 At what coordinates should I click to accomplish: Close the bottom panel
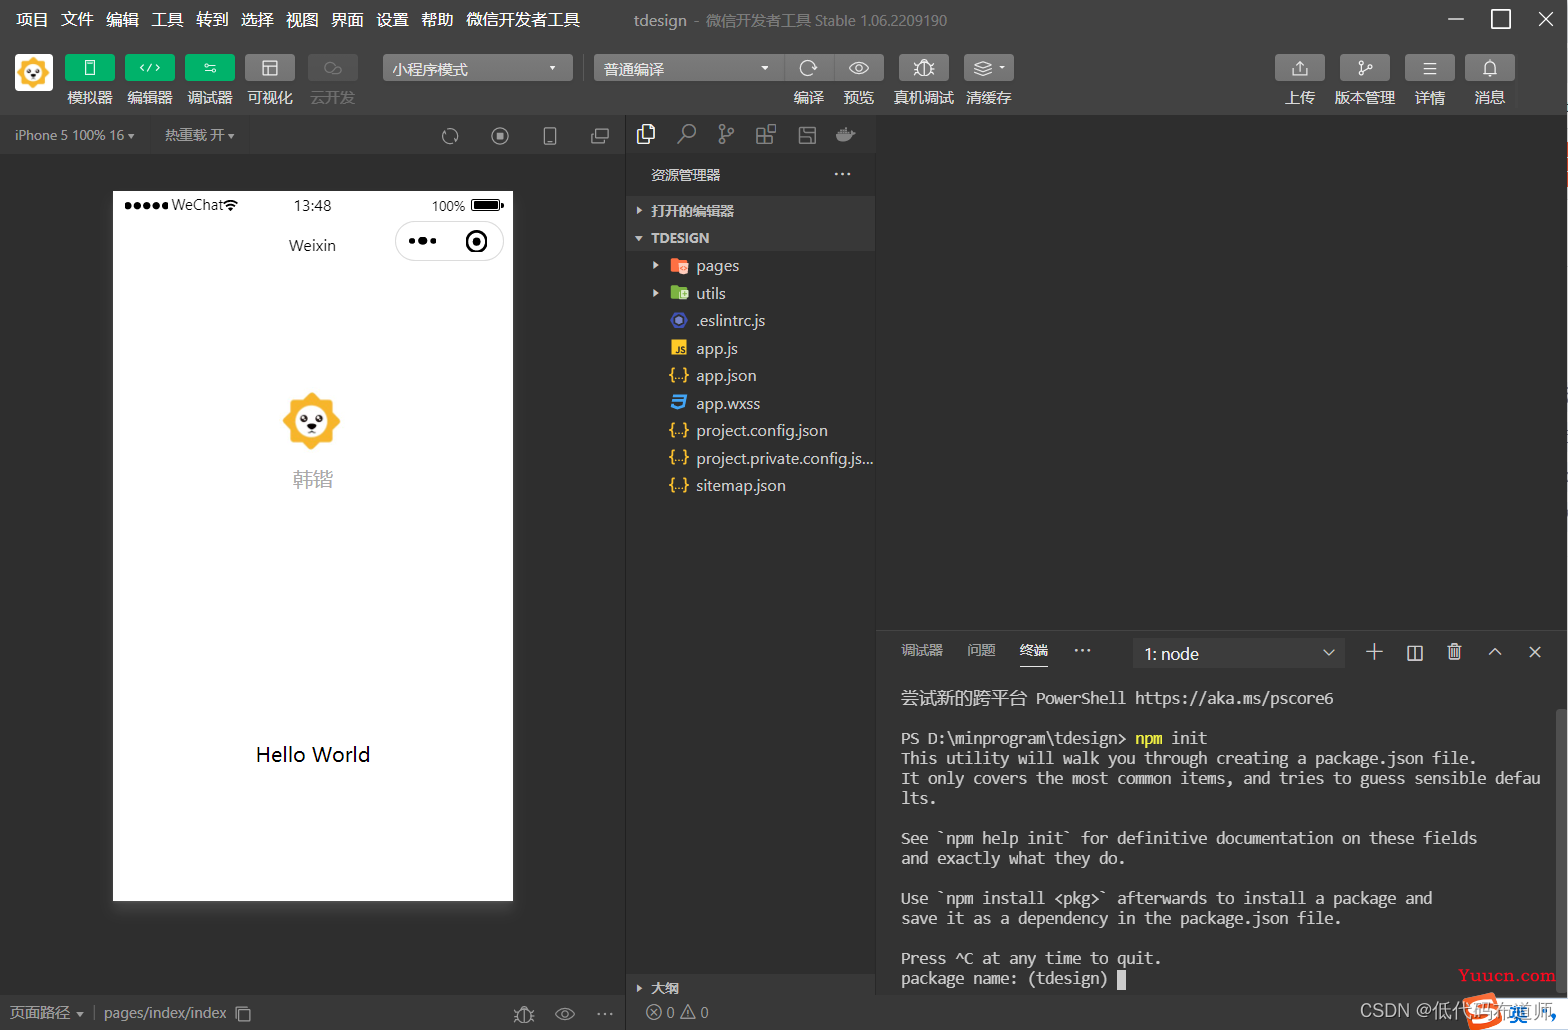point(1535,652)
